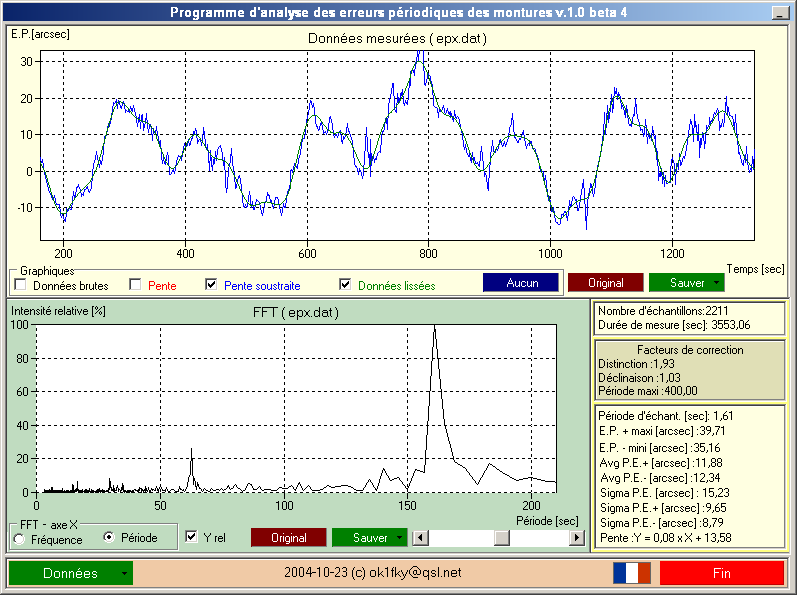The image size is (797, 595).
Task: Click the E.P. - mini 35,16 line
Action: 660,448
